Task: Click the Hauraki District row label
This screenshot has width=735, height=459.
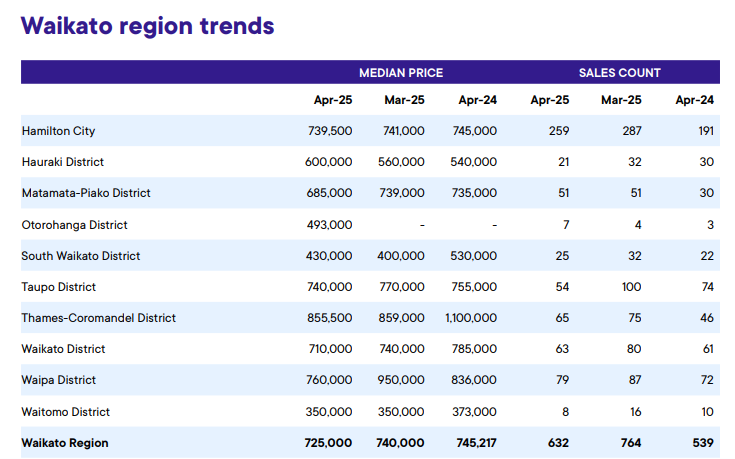Action: coord(63,162)
